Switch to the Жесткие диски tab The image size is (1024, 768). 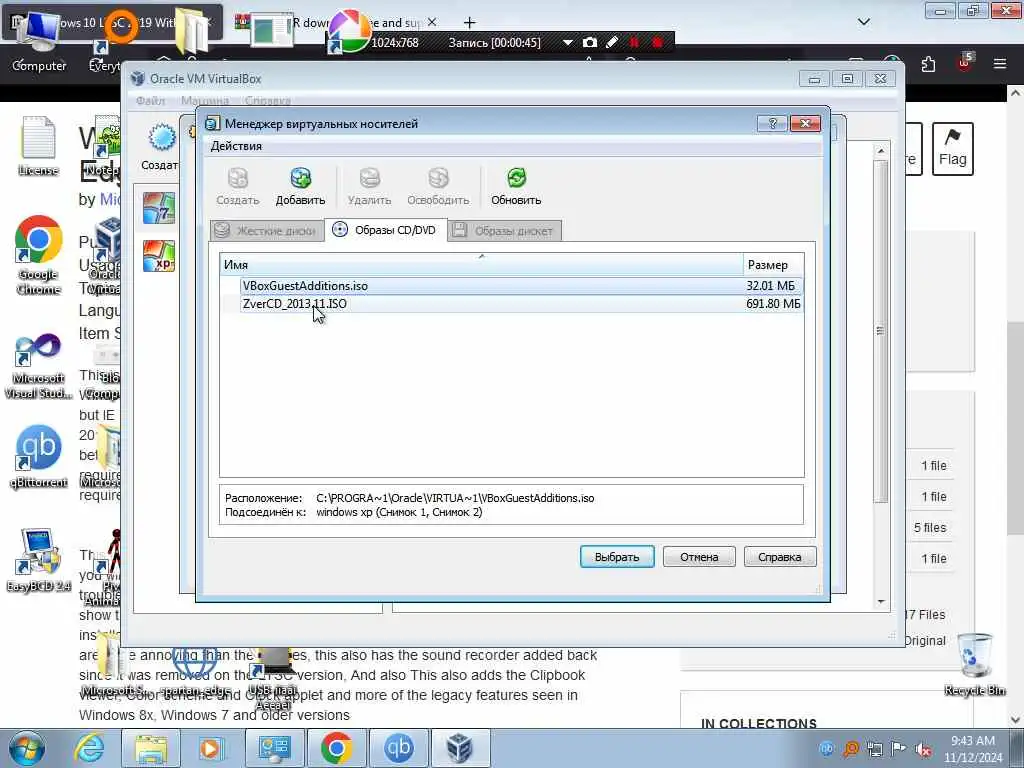pyautogui.click(x=266, y=231)
